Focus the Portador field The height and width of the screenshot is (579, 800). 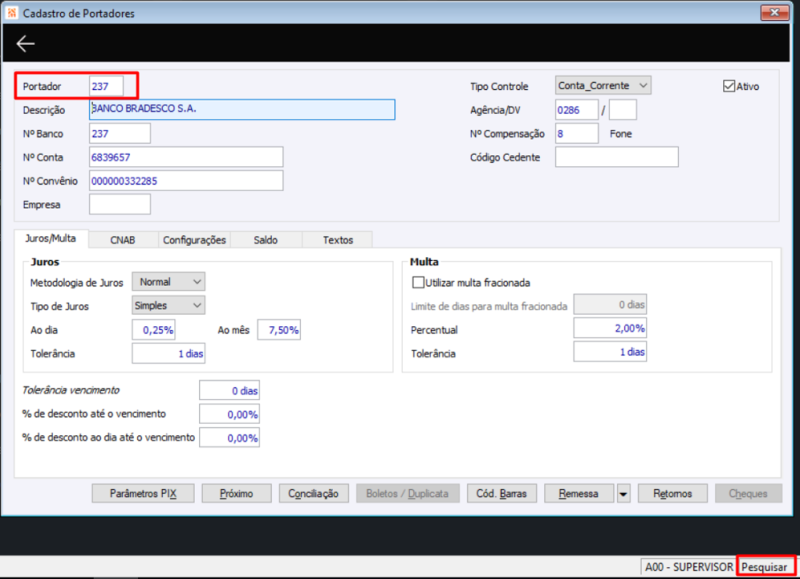pos(106,86)
